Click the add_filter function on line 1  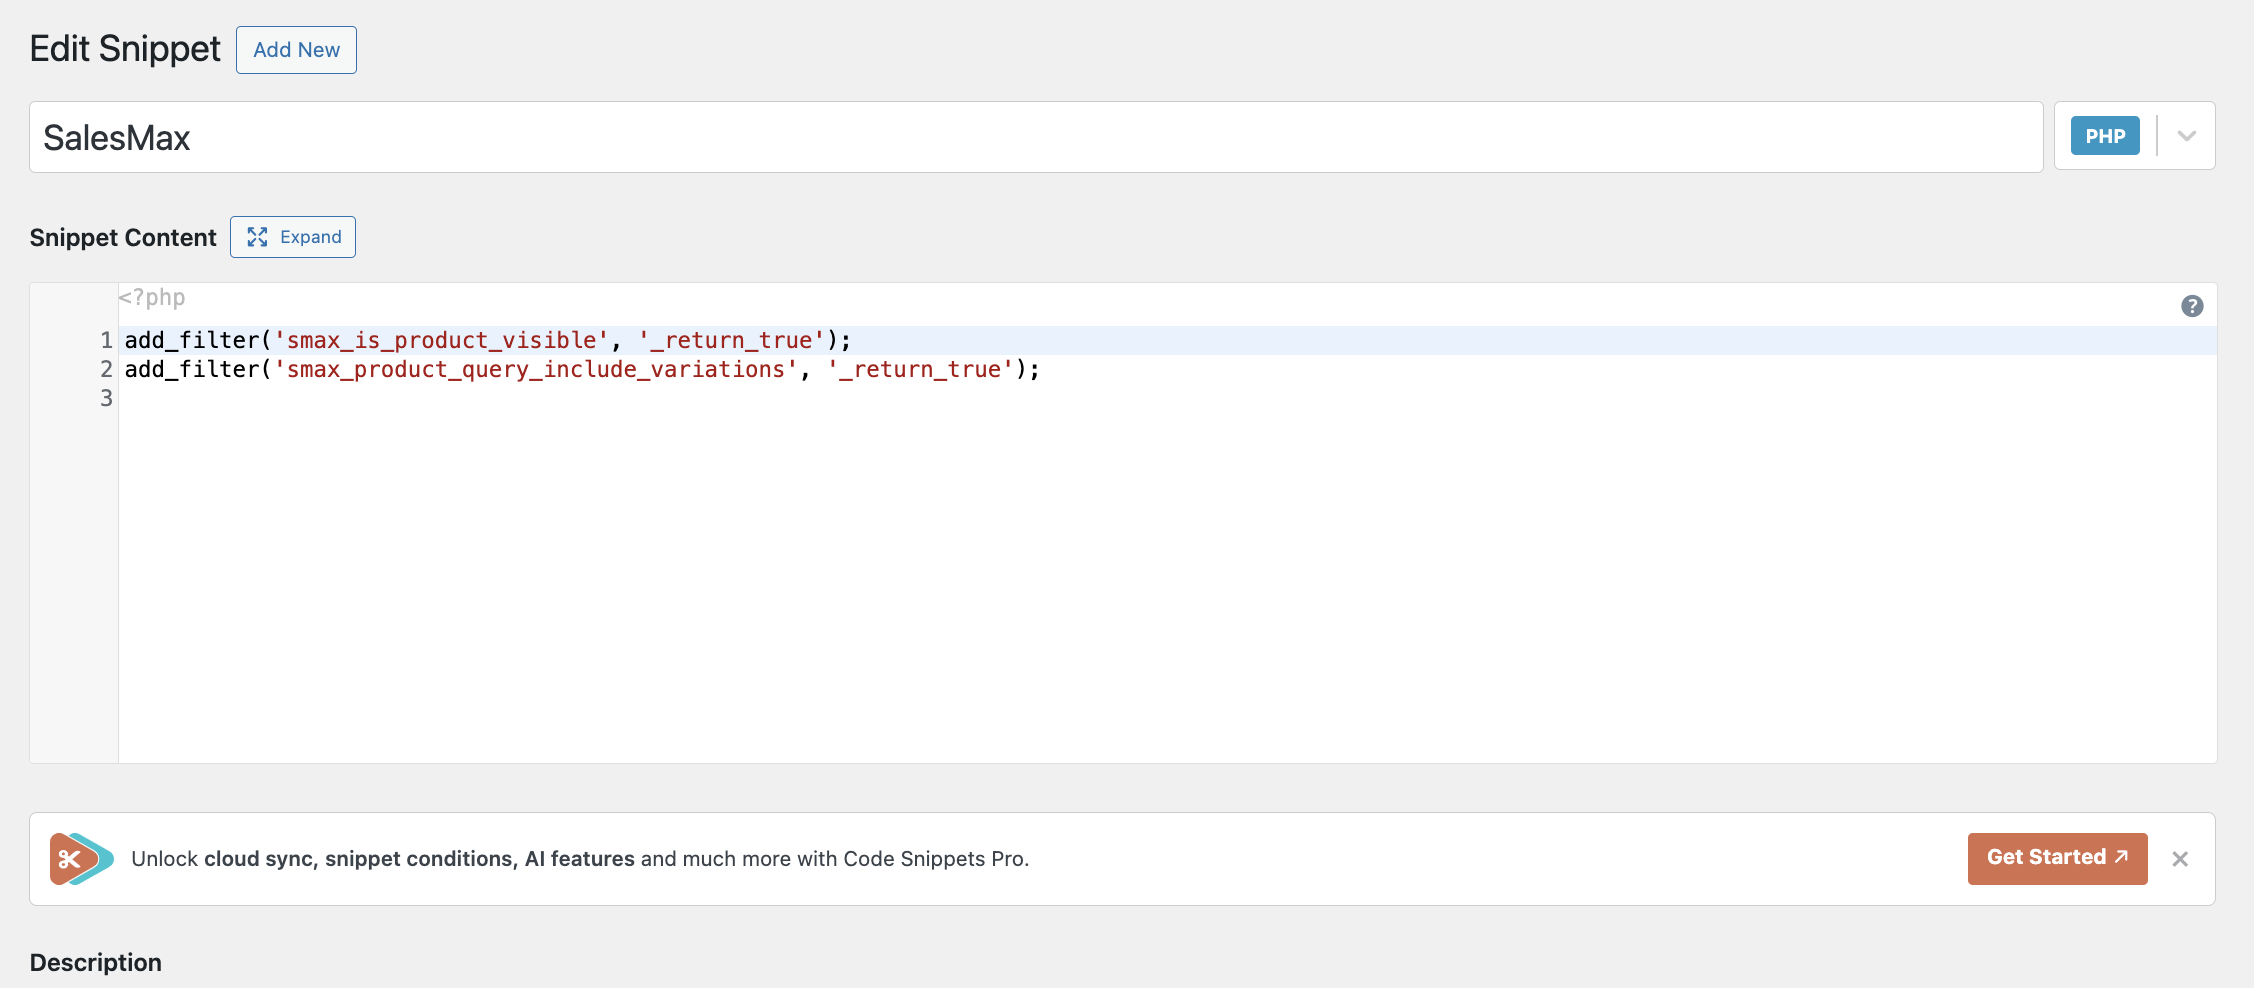[x=191, y=340]
